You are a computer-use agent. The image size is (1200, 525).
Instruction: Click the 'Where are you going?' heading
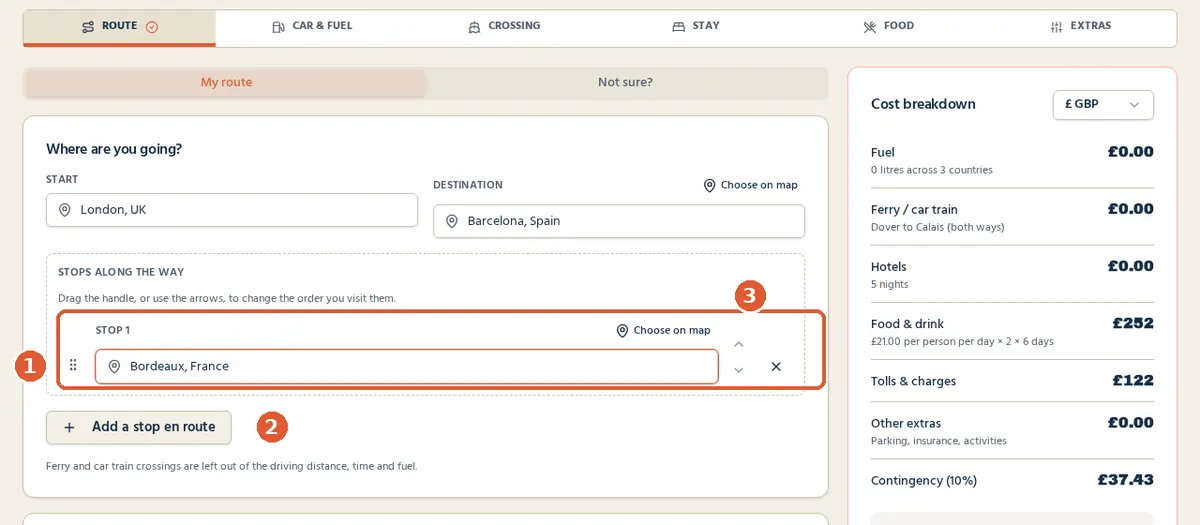click(114, 149)
